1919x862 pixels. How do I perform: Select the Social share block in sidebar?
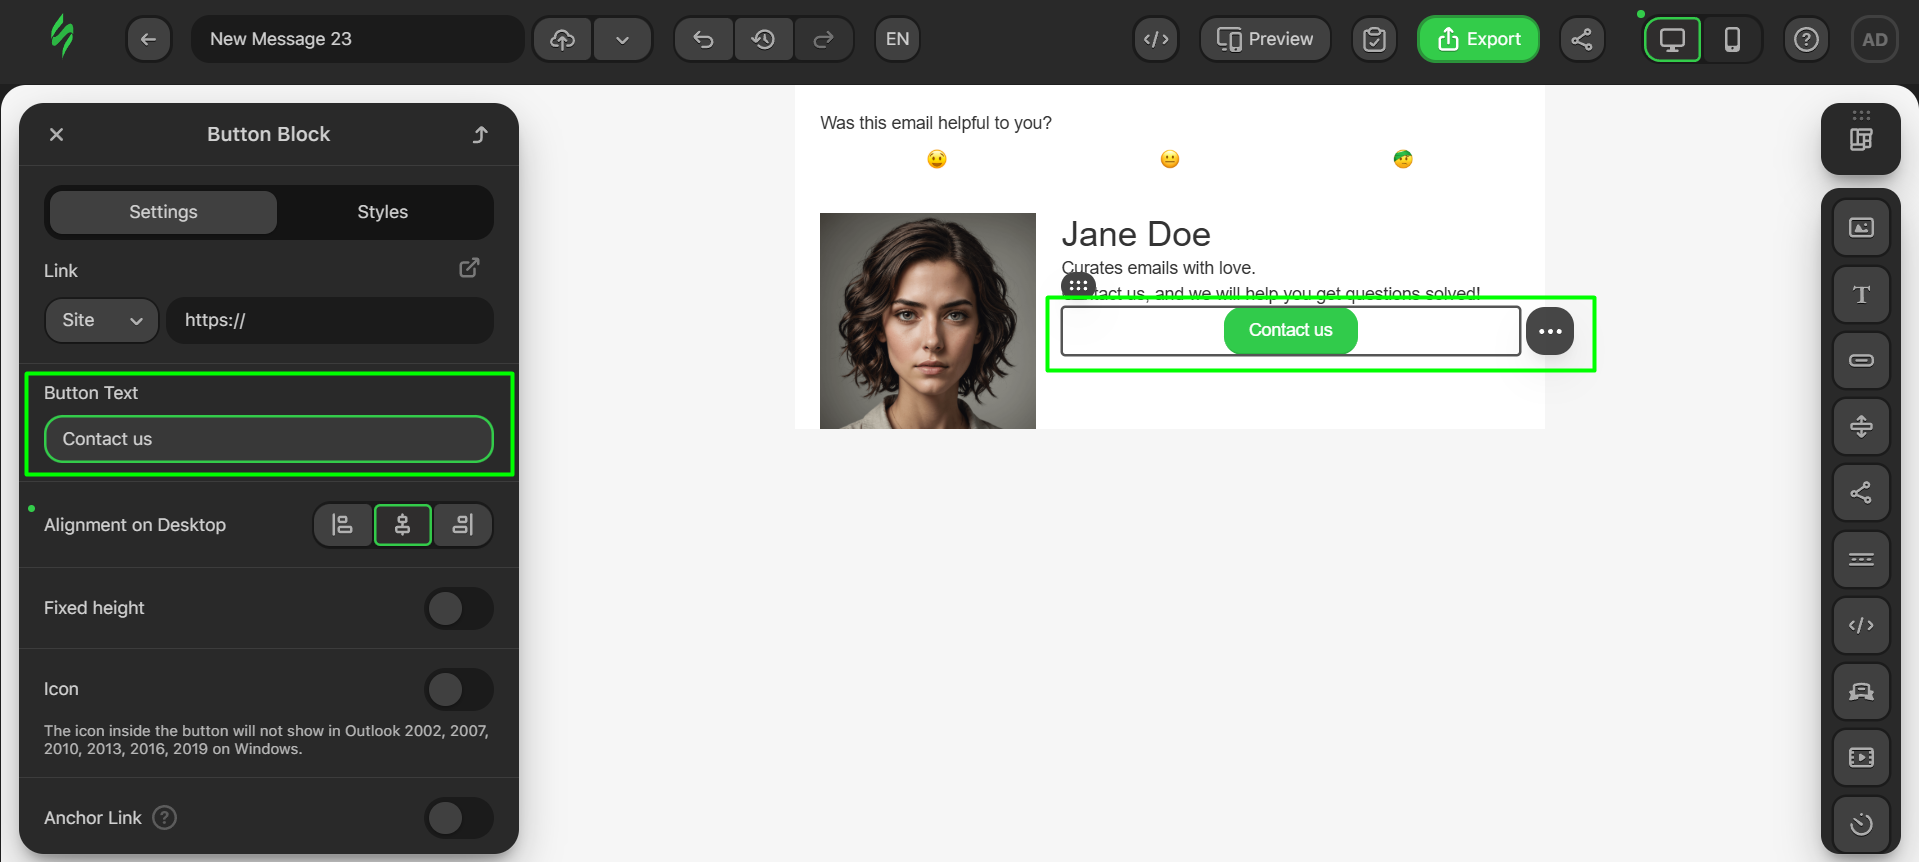[x=1861, y=492]
